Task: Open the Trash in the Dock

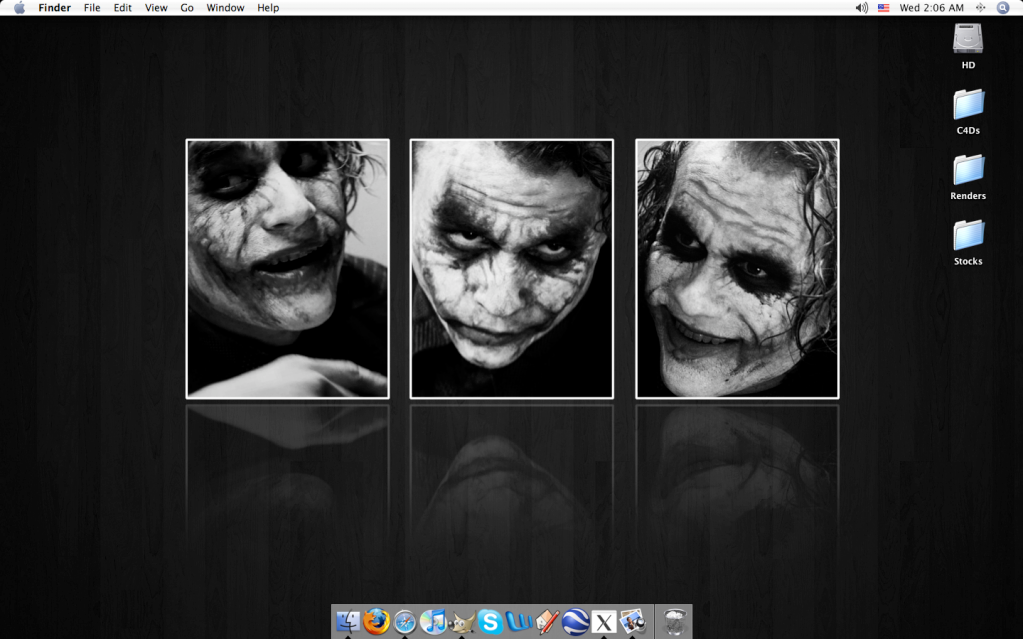Action: [675, 621]
